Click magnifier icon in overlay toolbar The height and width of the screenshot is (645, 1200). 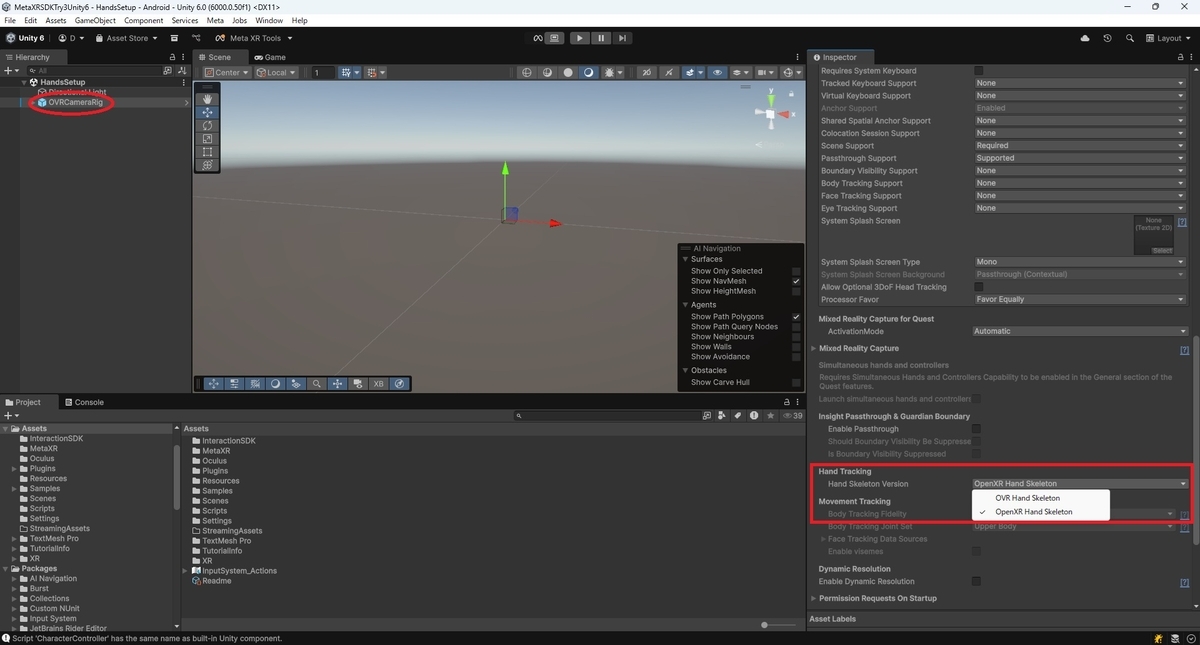tap(316, 383)
